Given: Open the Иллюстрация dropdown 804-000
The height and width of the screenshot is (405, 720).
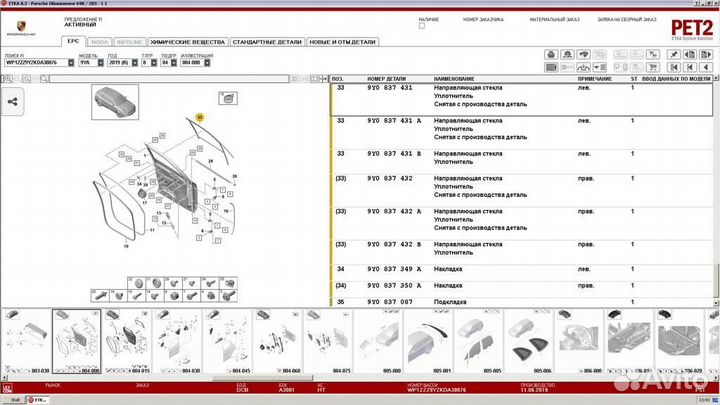Looking at the screenshot, I should pyautogui.click(x=188, y=62).
